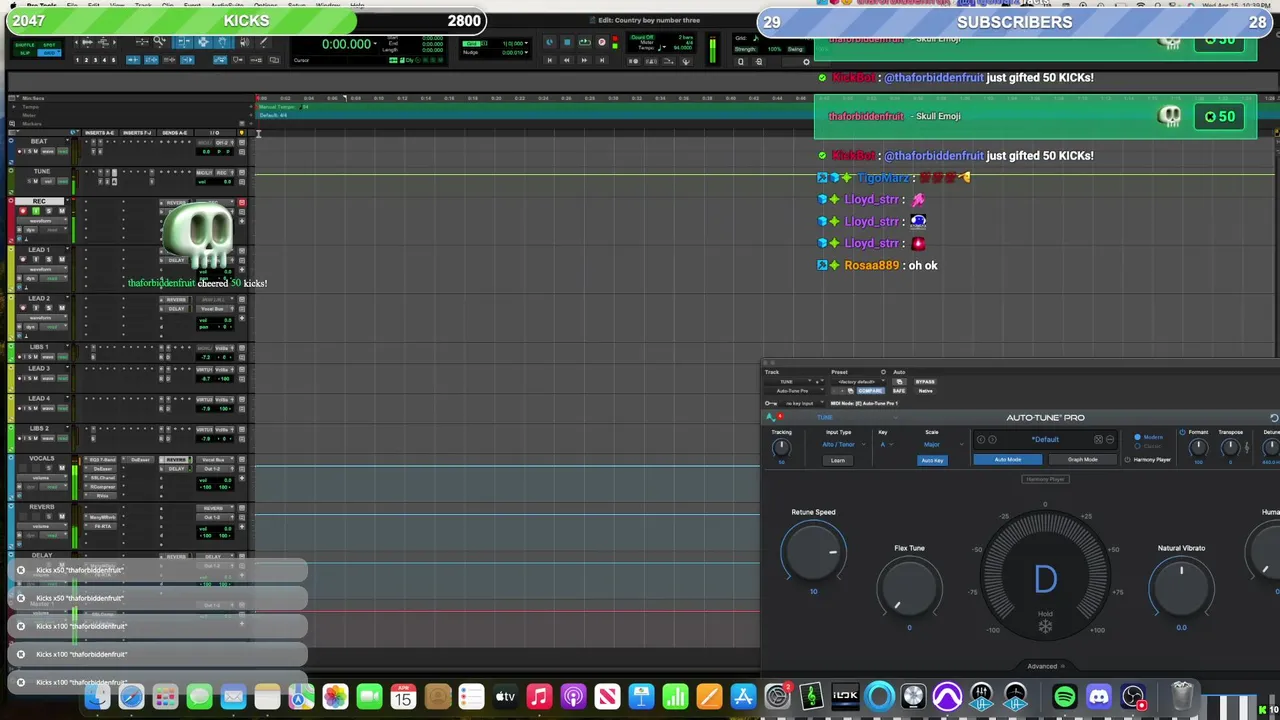Screen dimensions: 1280x720
Task: Expand the Tempo ruler
Action: pyautogui.click(x=14, y=107)
